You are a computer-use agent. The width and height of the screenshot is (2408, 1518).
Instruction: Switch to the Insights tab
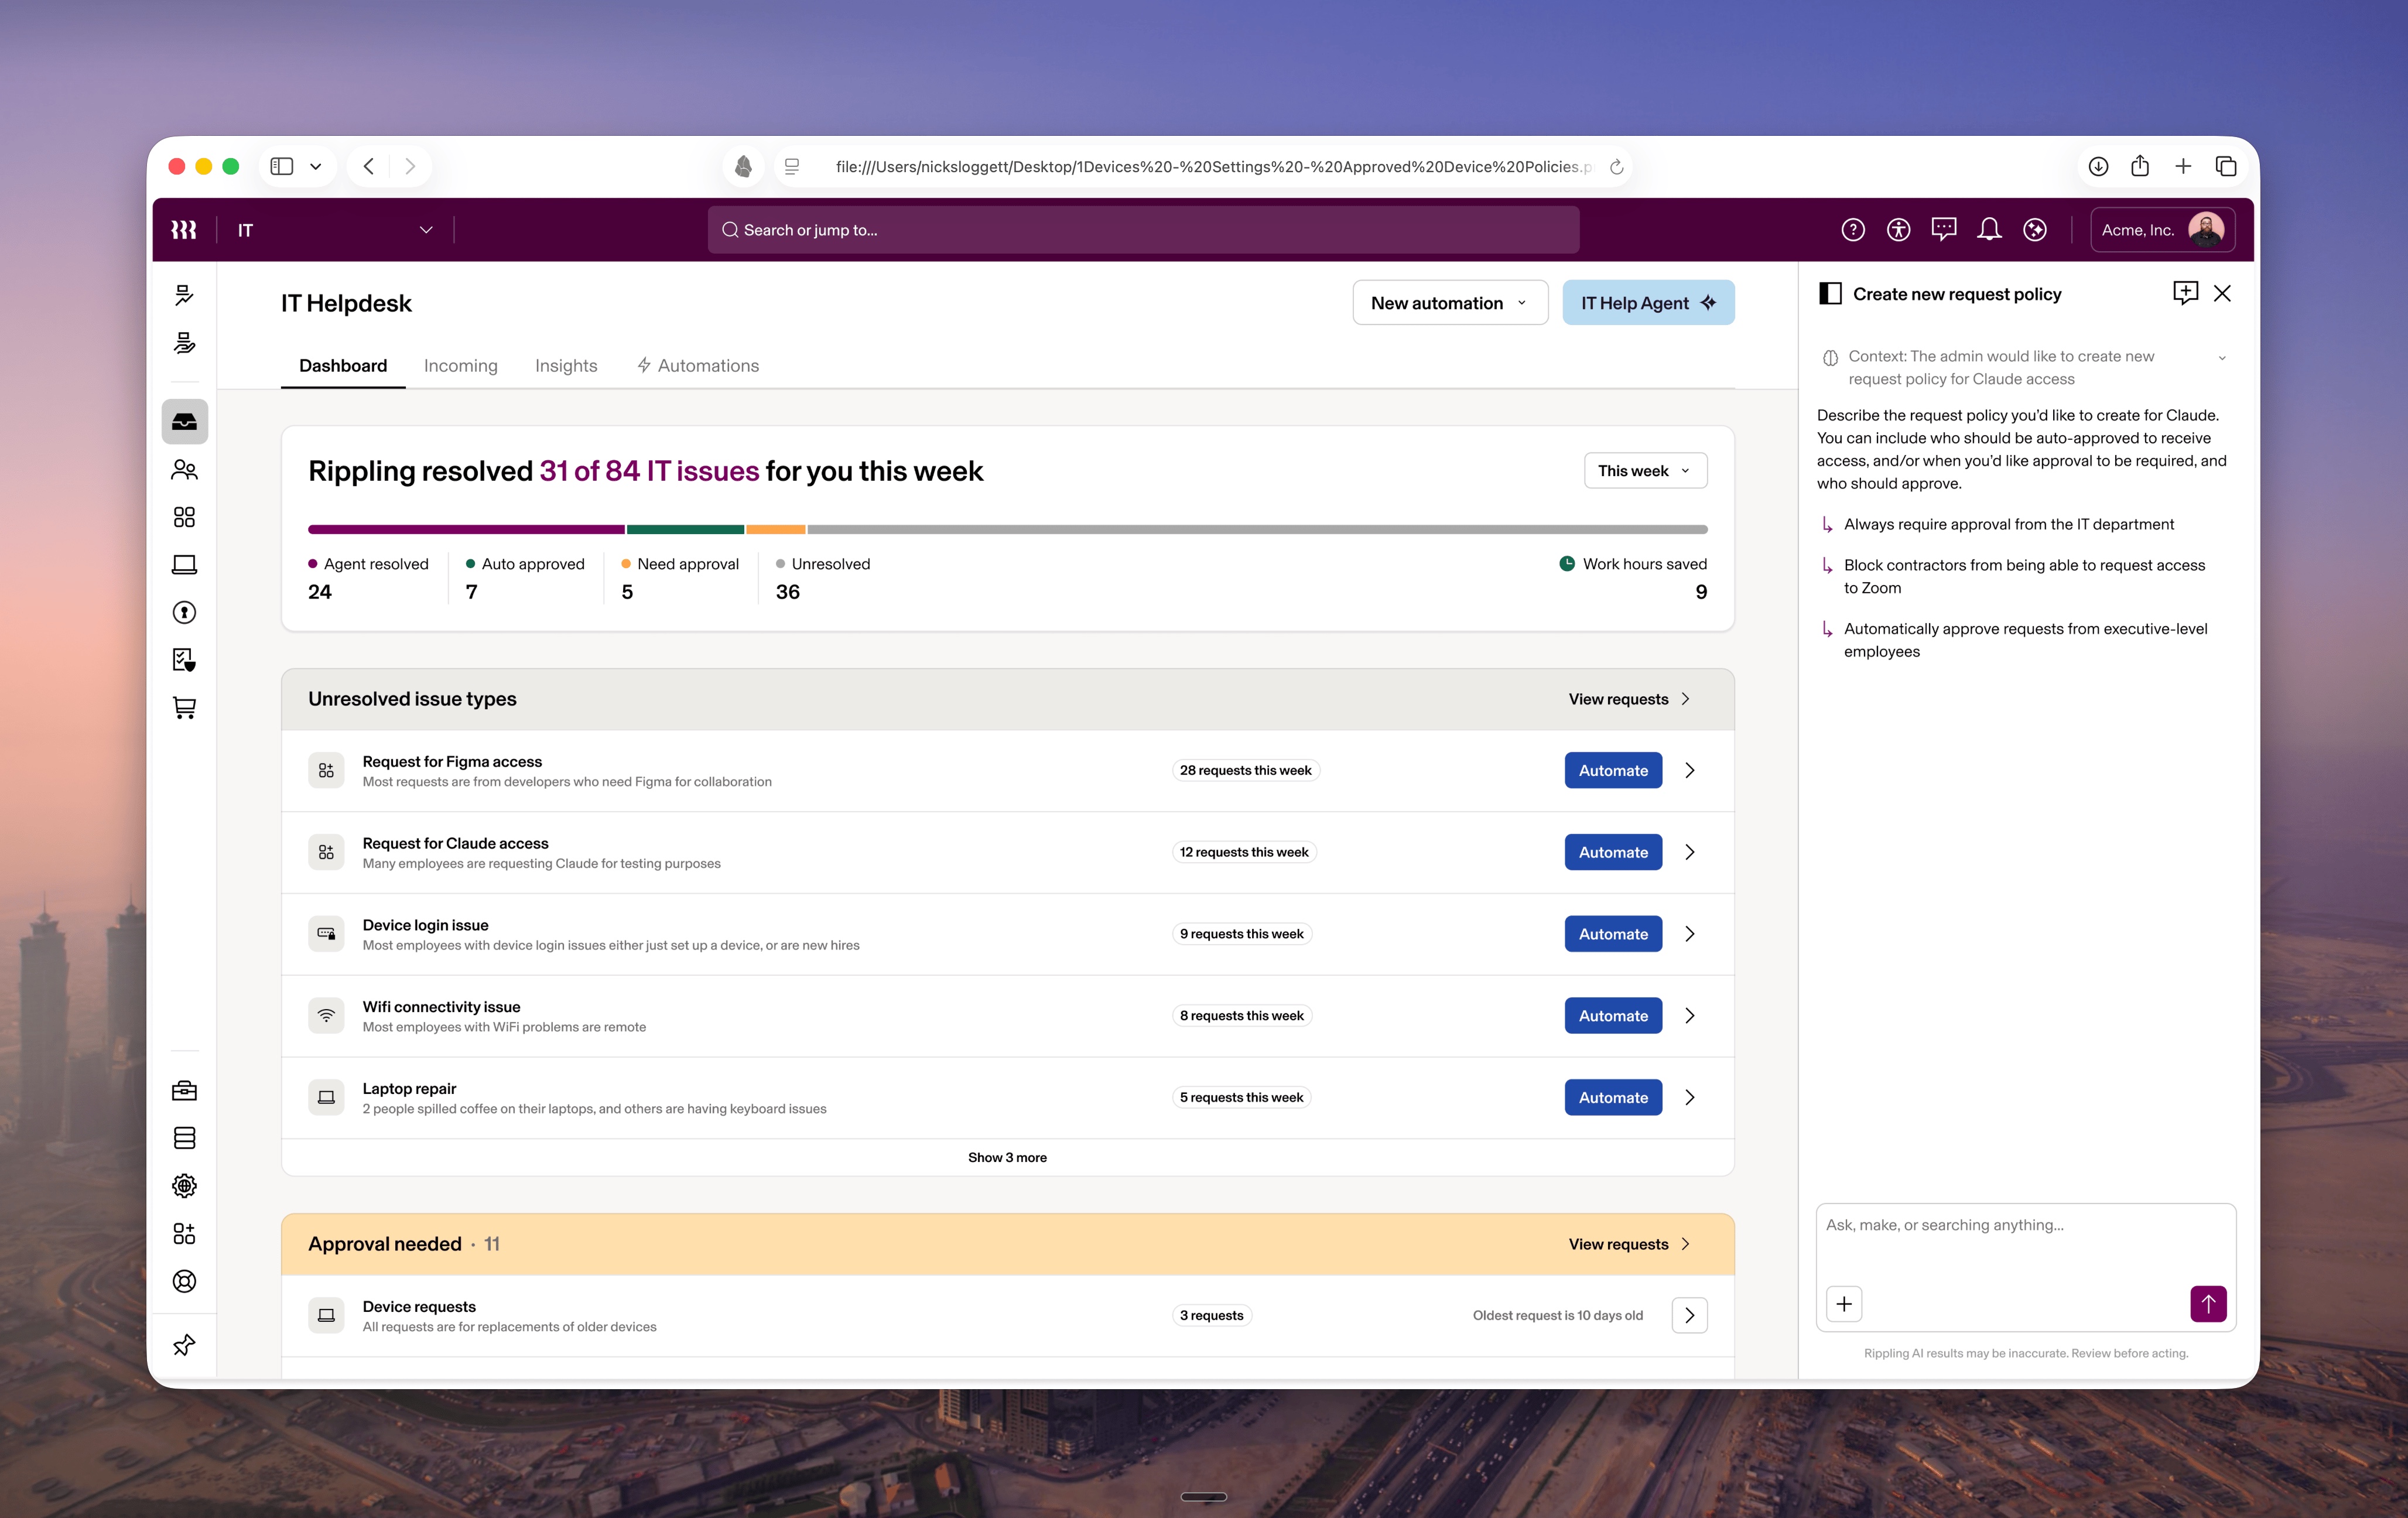(566, 366)
